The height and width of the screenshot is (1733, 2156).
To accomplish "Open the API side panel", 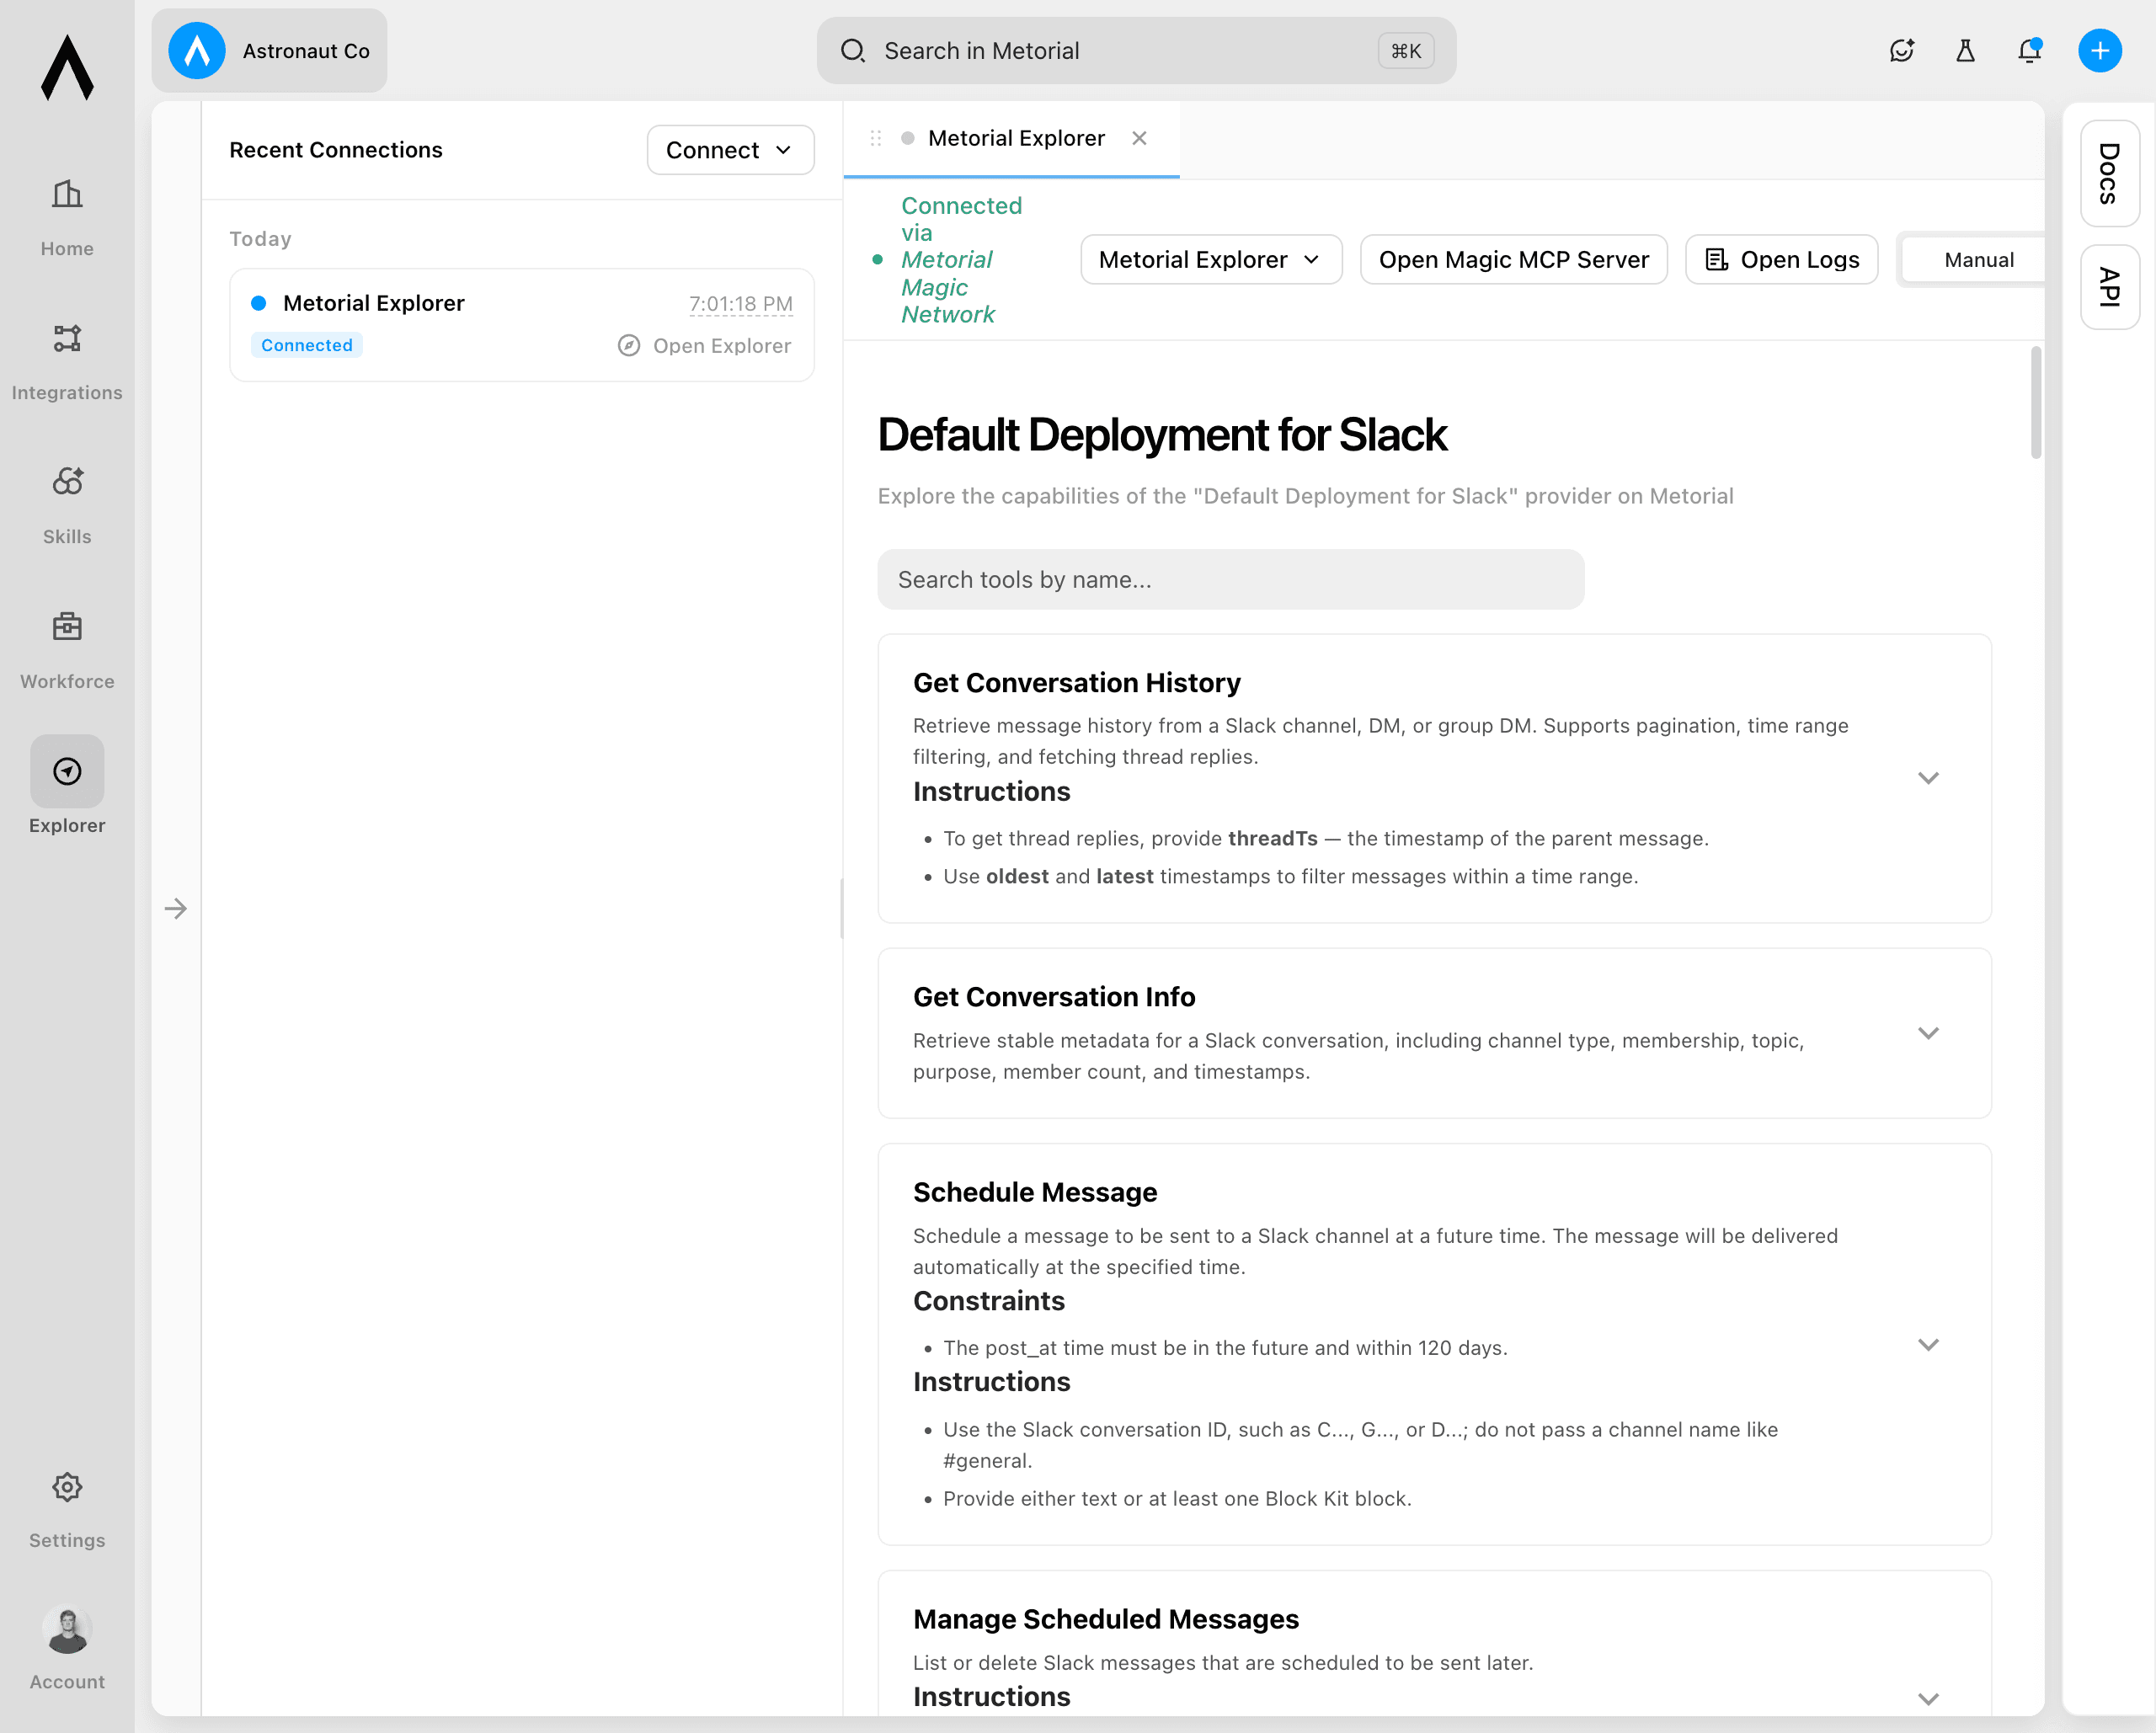I will coord(2109,287).
